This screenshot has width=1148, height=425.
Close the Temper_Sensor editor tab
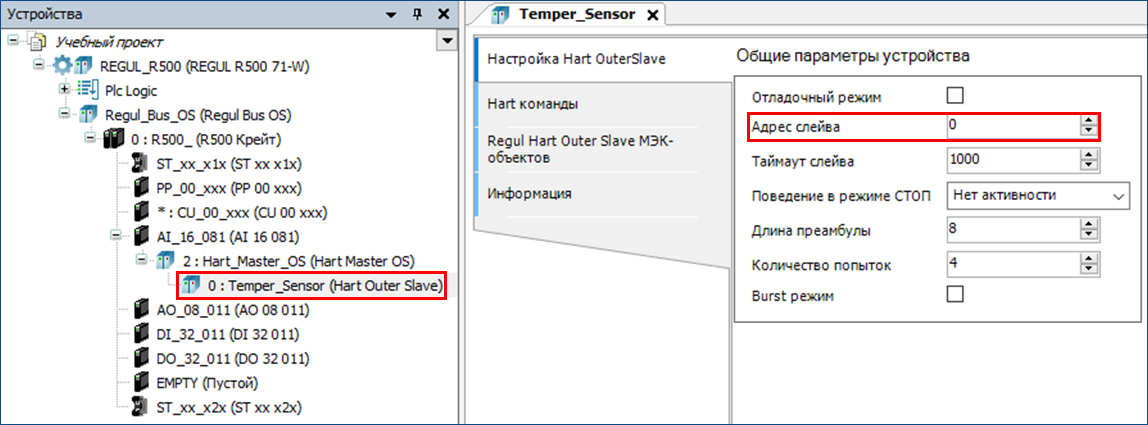[x=653, y=15]
